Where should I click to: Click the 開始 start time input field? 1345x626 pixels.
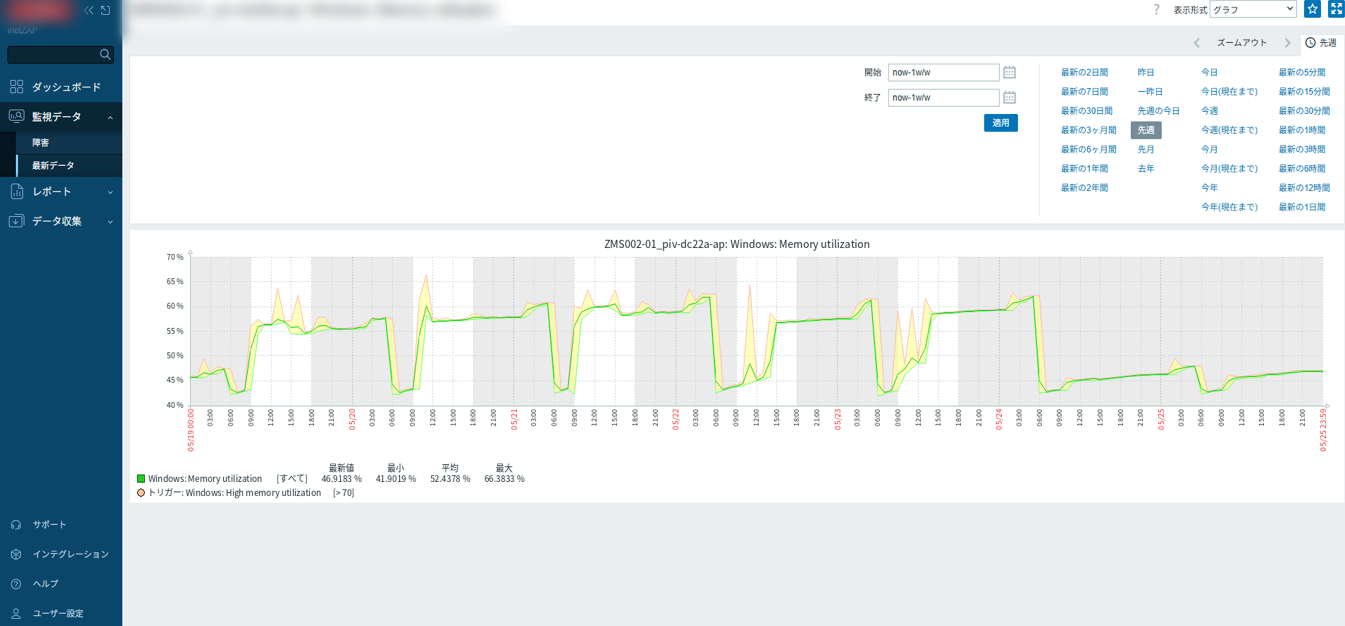coord(943,73)
